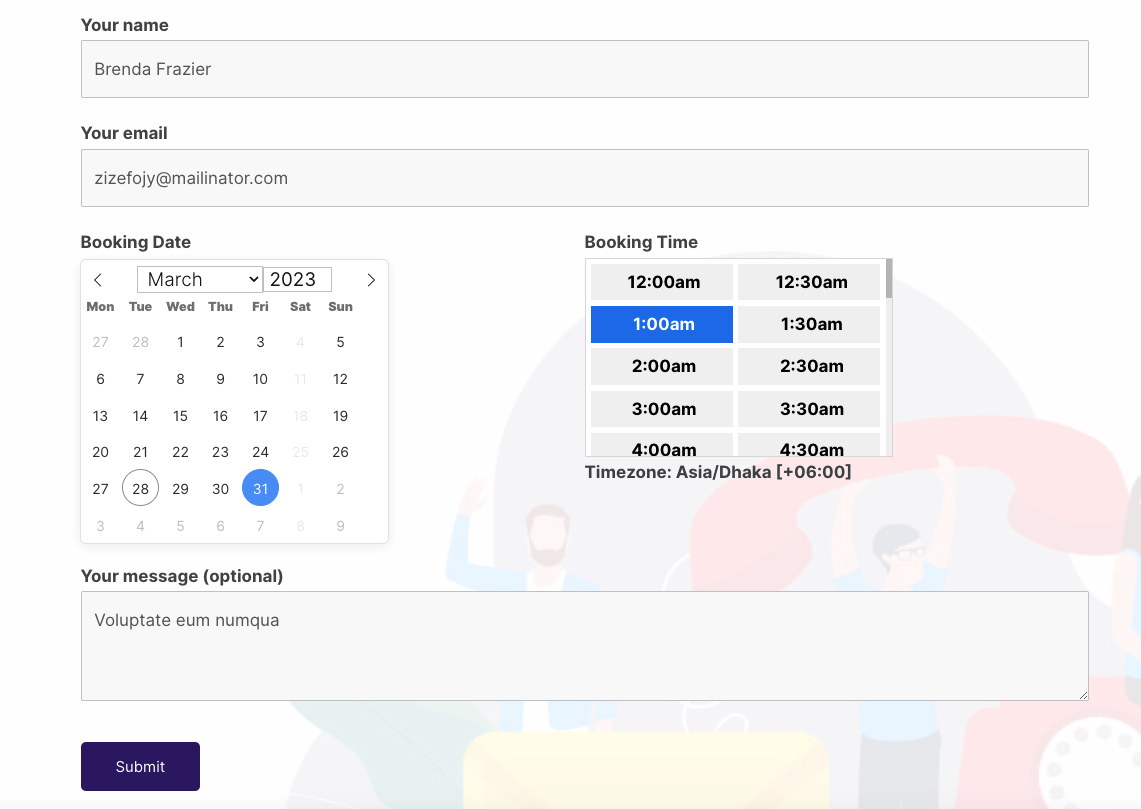Pick the 4:00am booking time
1141x809 pixels.
pos(661,448)
